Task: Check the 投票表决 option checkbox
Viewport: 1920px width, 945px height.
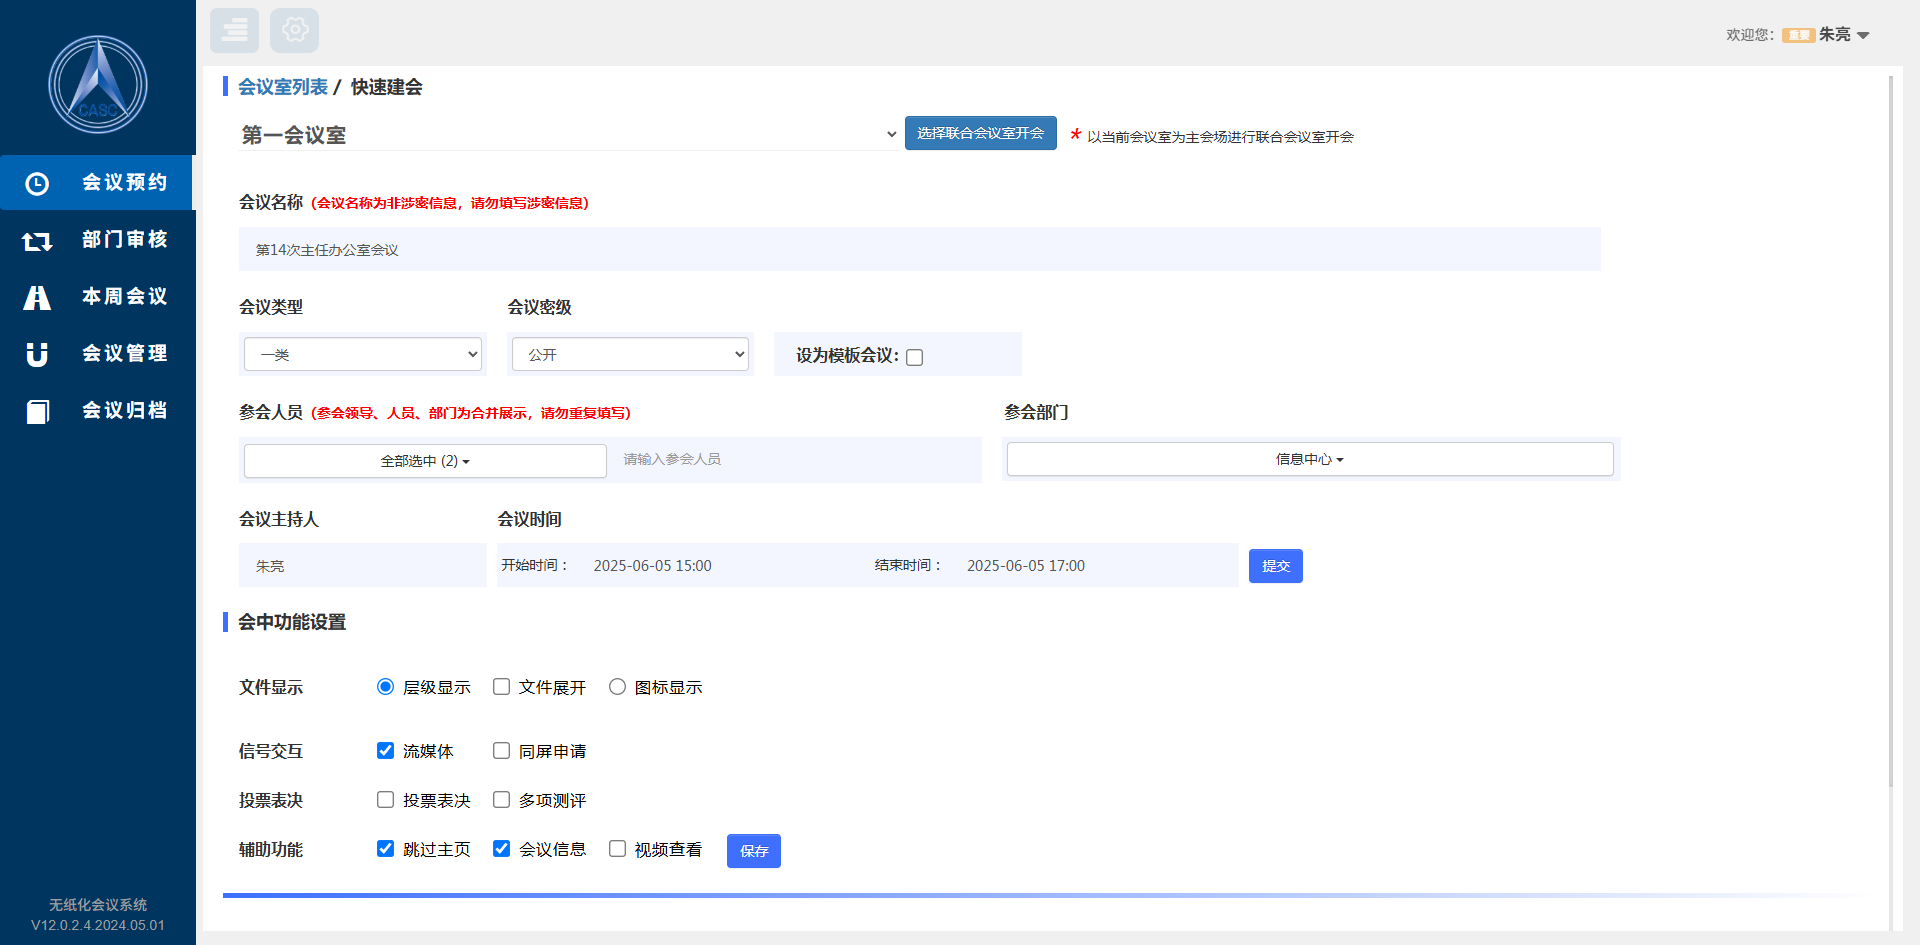Action: tap(385, 800)
